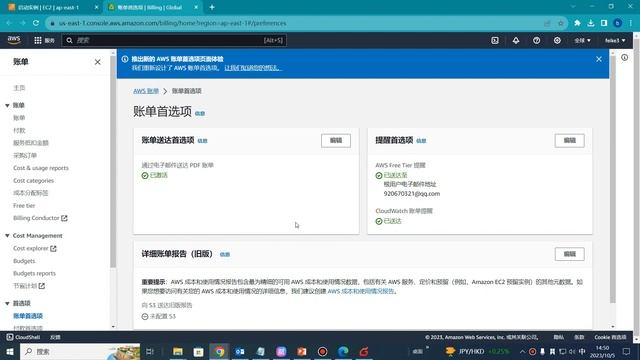Open the settings gear icon in AWS header
Screen dimensions: 640x360
[557, 40]
